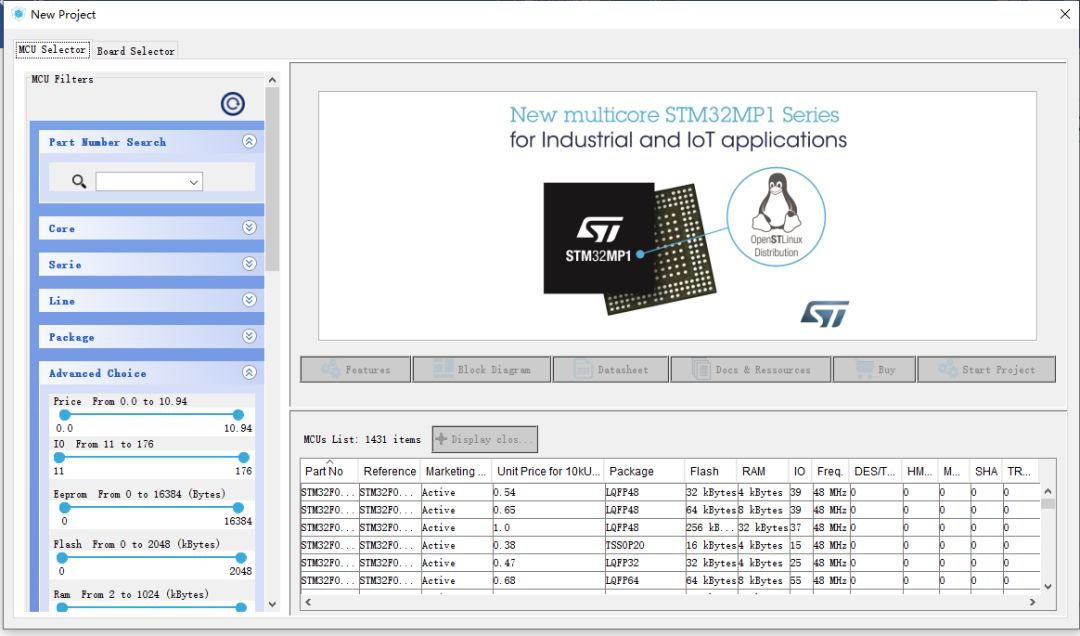
Task: Click the reset filters circular icon
Action: [233, 103]
